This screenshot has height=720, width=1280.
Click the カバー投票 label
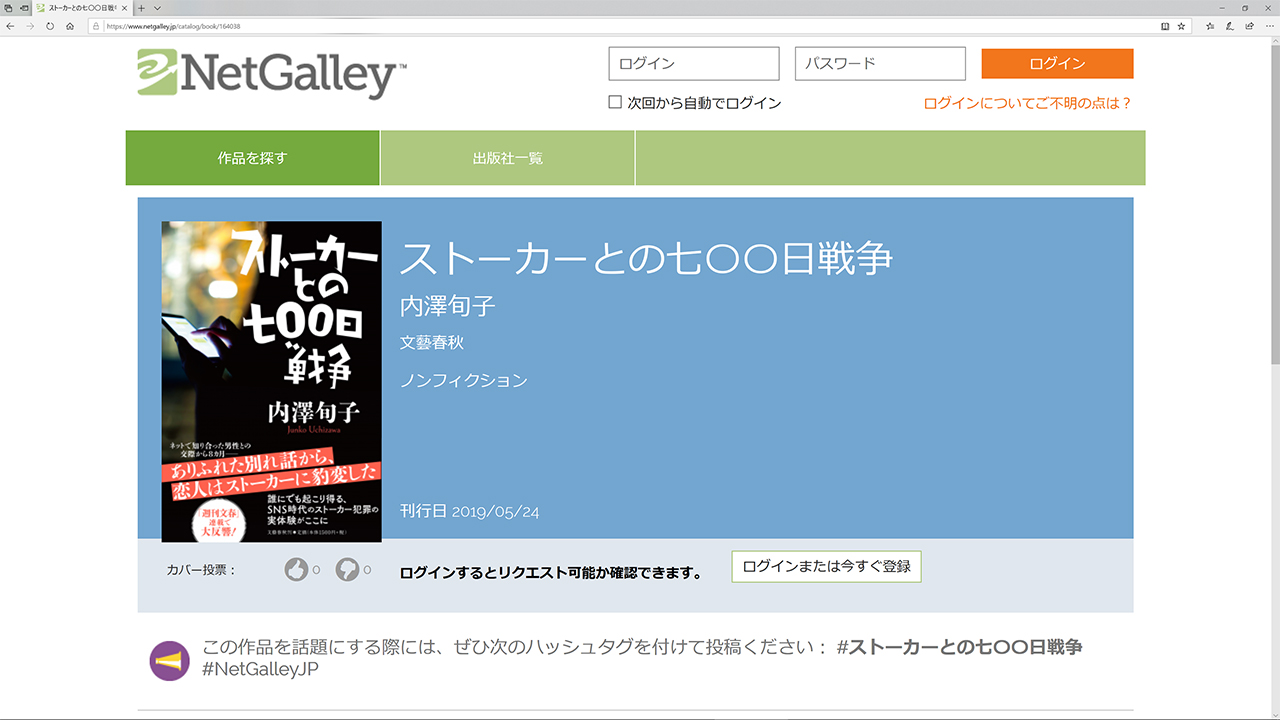tap(201, 570)
